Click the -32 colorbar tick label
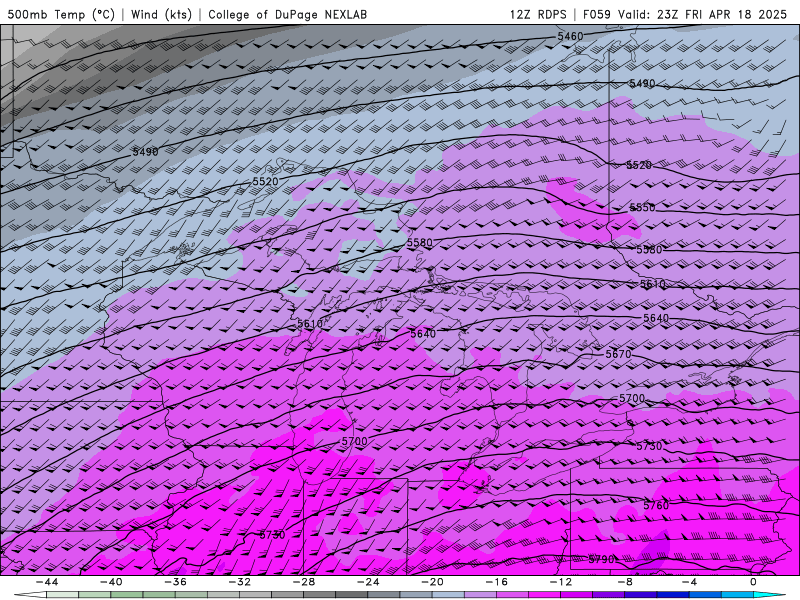Image resolution: width=800 pixels, height=600 pixels. [239, 582]
